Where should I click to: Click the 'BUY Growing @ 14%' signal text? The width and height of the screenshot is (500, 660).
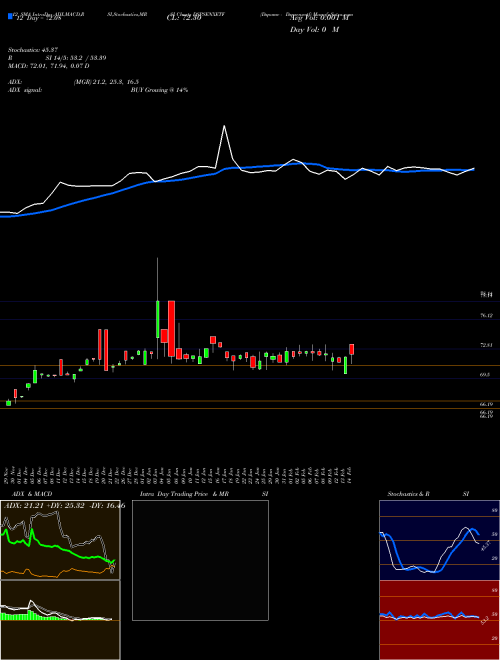point(159,90)
